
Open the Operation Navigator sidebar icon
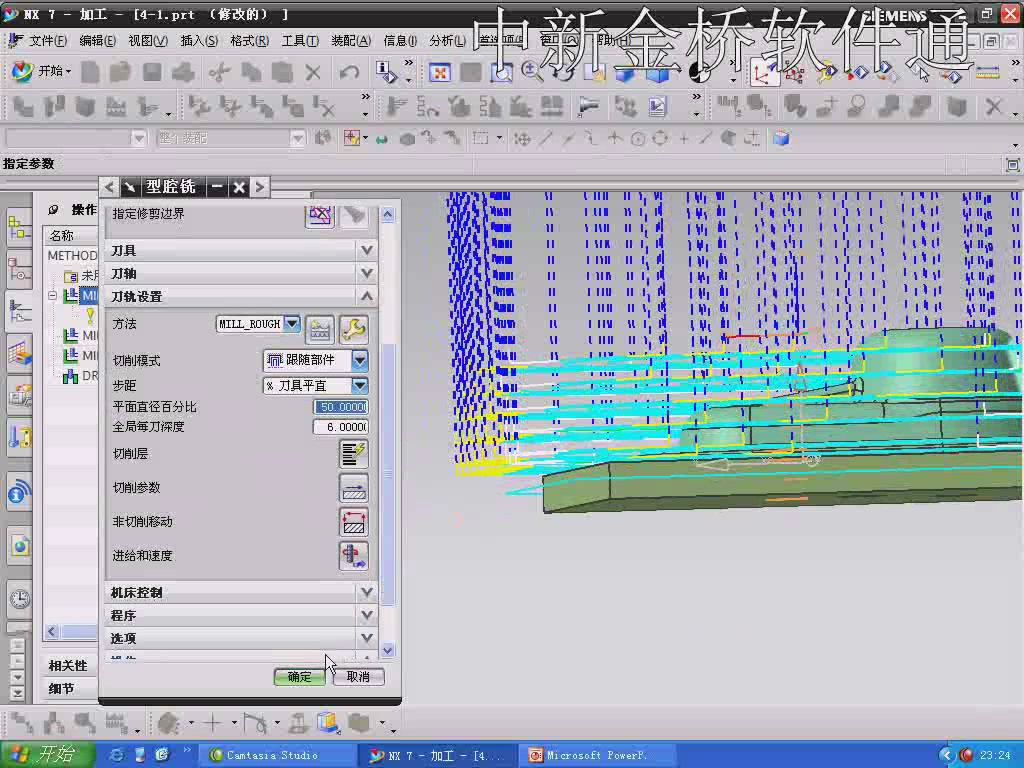[19, 312]
